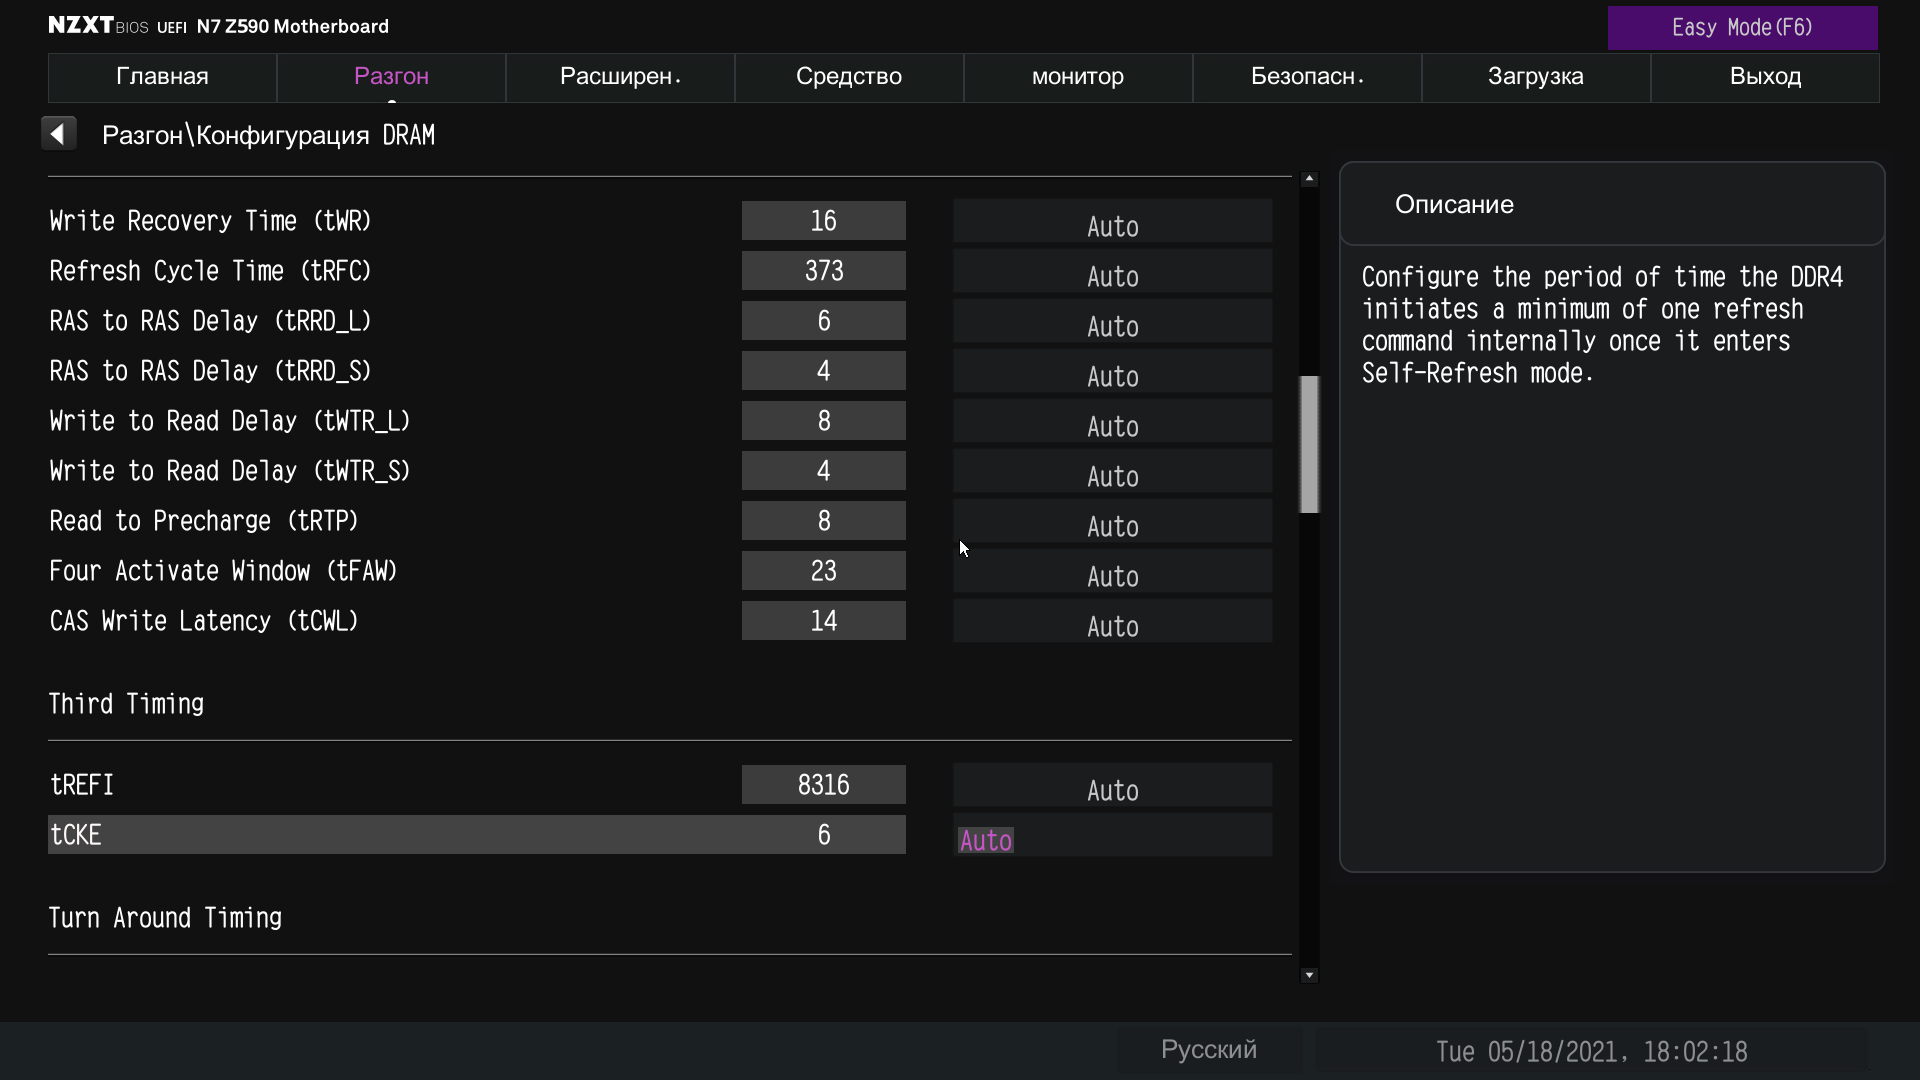Click the back arrow icon

pyautogui.click(x=59, y=134)
